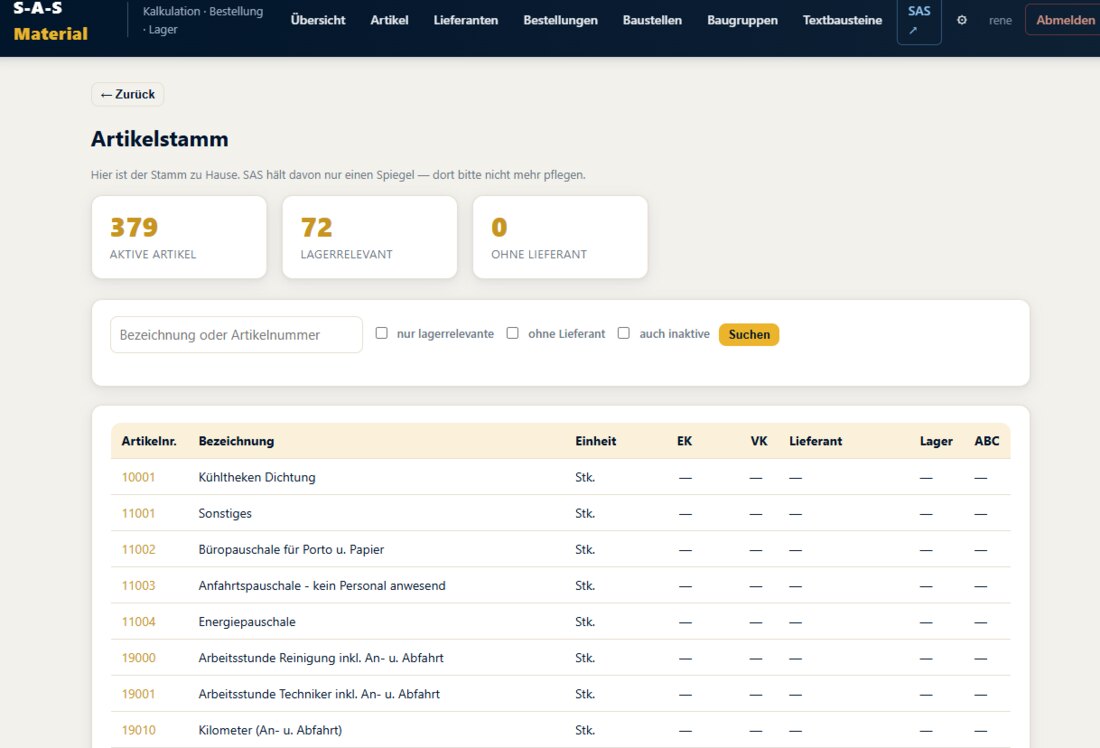Viewport: 1100px width, 748px height.
Task: Open article link 11002
Action: point(138,549)
